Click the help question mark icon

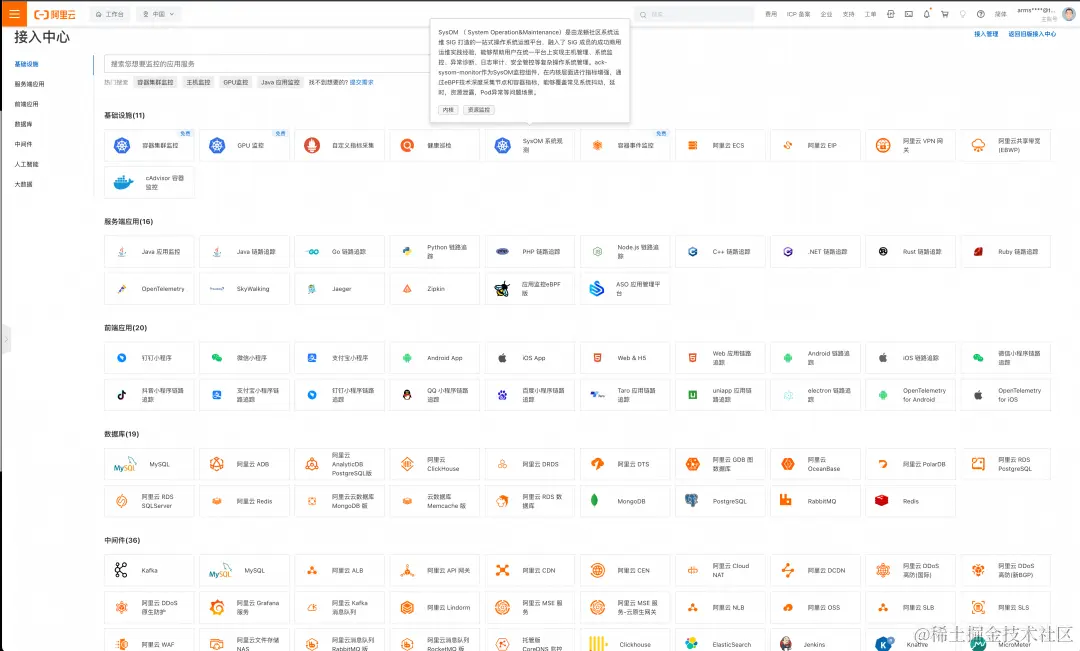(x=980, y=14)
